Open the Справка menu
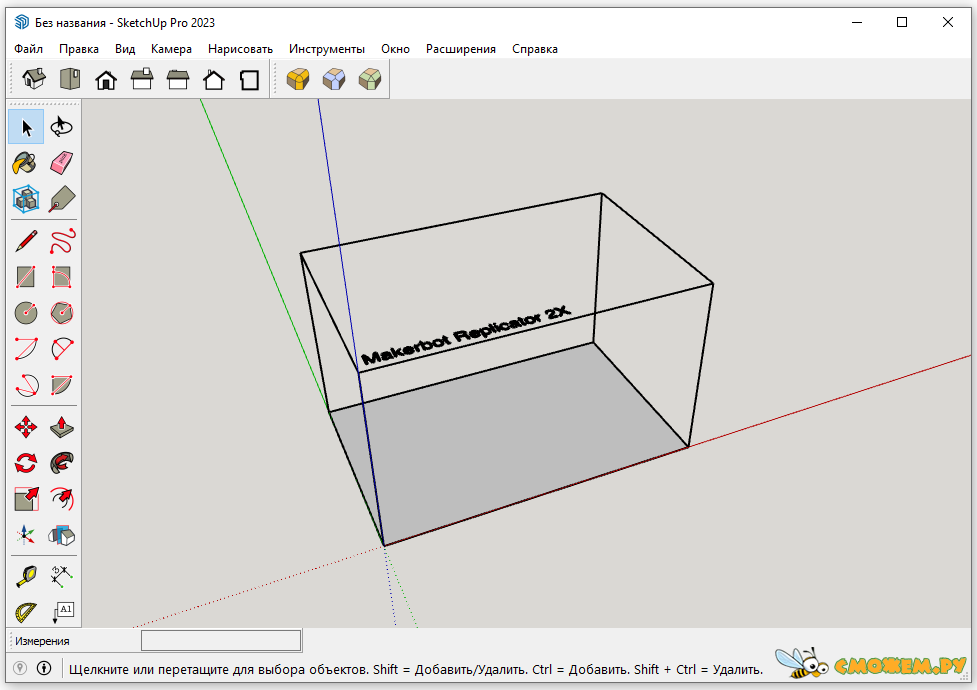Screen dimensions: 977x690 pos(535,49)
